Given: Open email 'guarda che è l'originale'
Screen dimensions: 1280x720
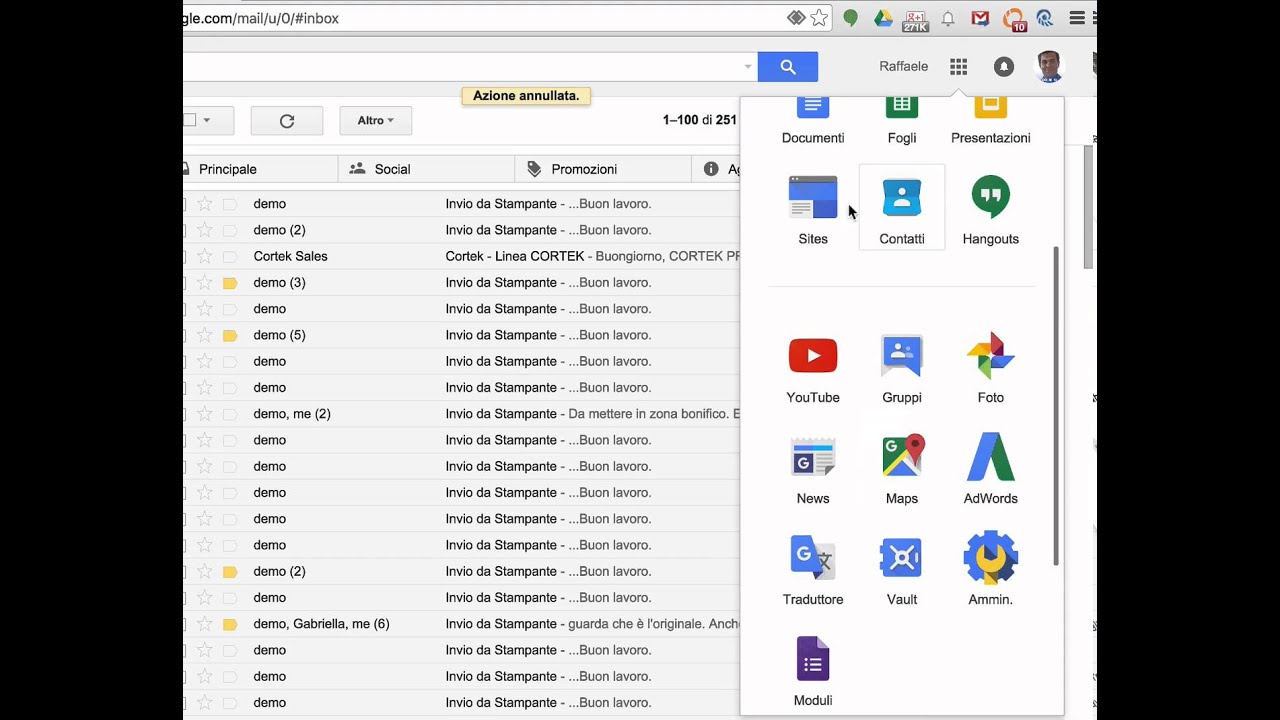Looking at the screenshot, I should point(654,624).
